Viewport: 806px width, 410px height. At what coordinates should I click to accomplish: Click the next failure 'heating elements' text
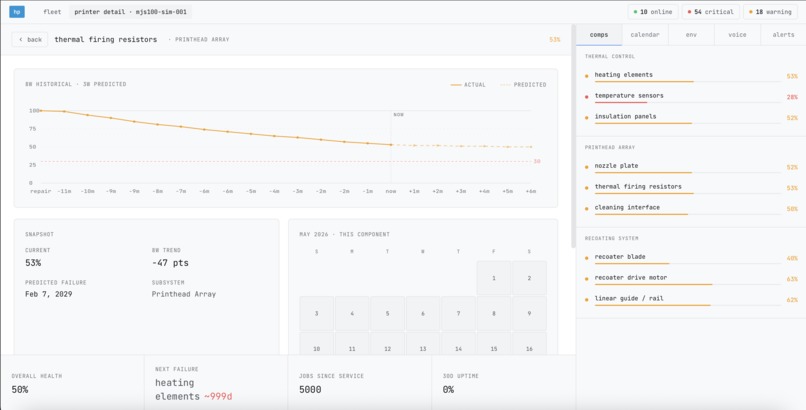[x=177, y=389]
